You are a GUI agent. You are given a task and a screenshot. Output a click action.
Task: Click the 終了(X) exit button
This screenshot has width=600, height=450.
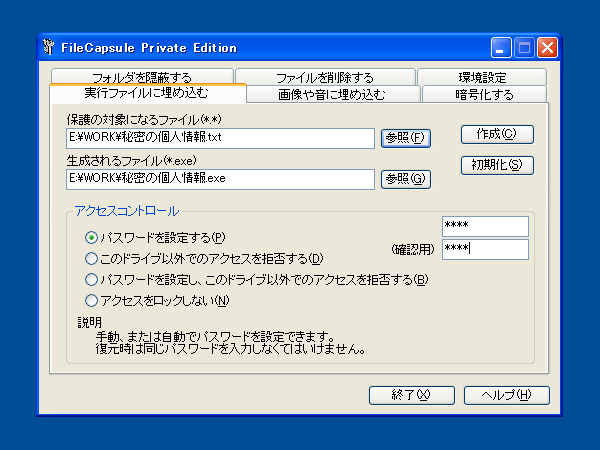click(412, 395)
